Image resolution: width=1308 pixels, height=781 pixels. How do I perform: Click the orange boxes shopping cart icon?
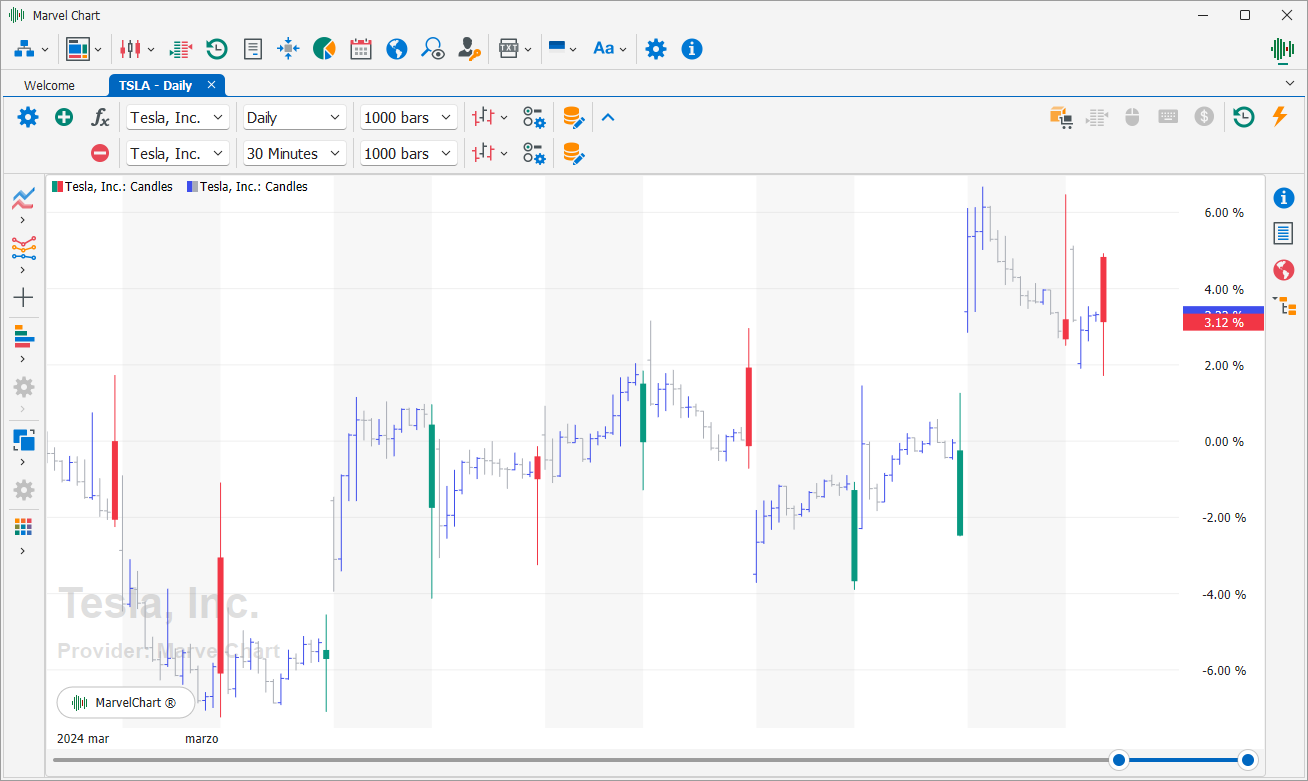1061,117
